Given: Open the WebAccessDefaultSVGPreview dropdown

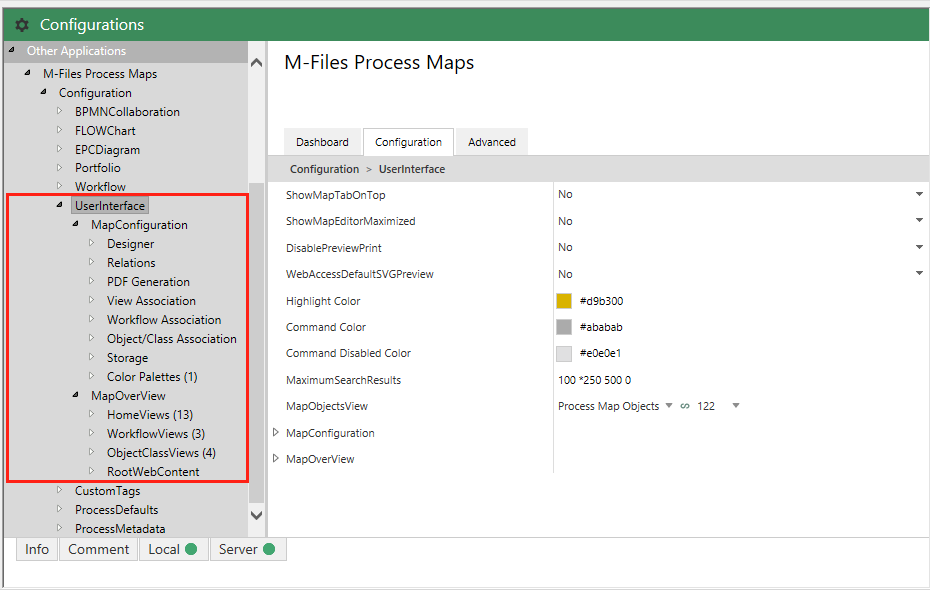Looking at the screenshot, I should (x=918, y=274).
